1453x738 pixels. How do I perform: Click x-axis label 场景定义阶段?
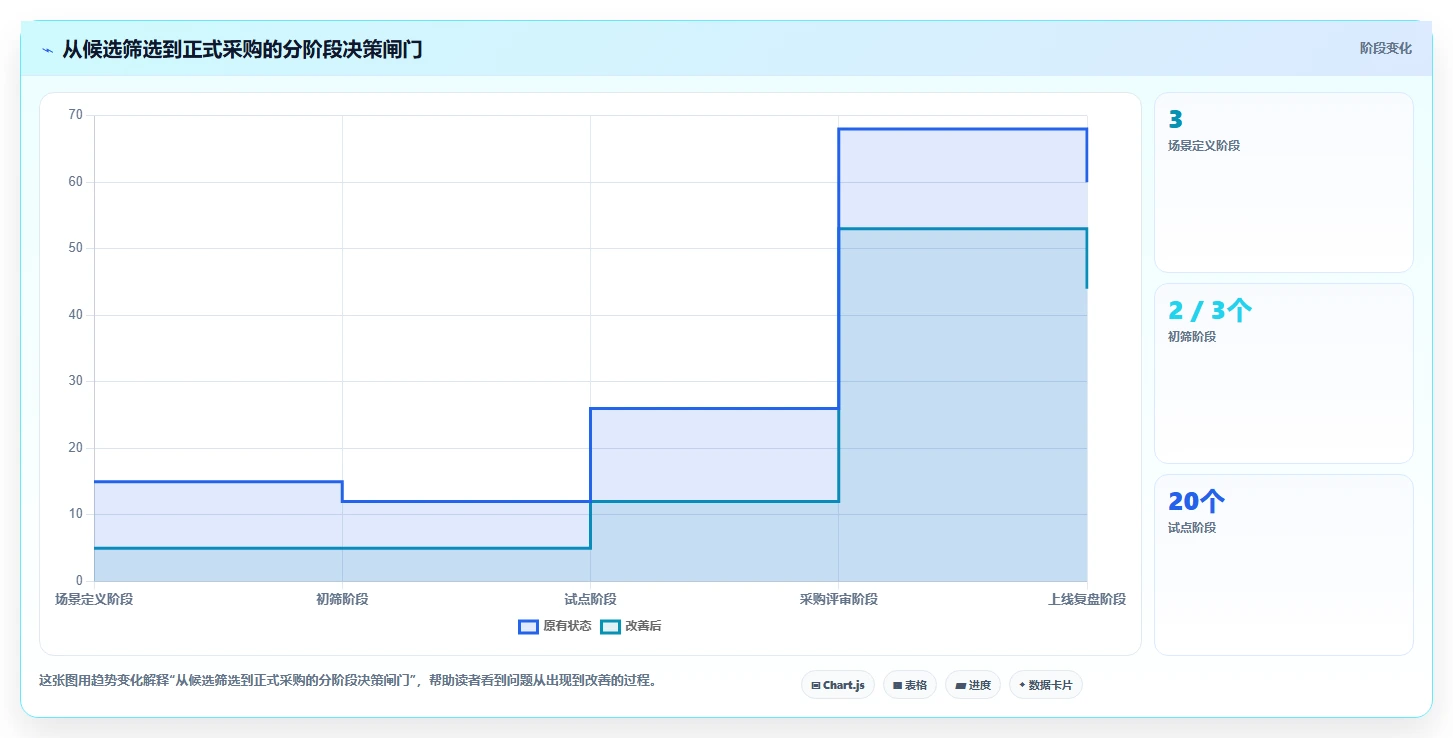click(94, 599)
